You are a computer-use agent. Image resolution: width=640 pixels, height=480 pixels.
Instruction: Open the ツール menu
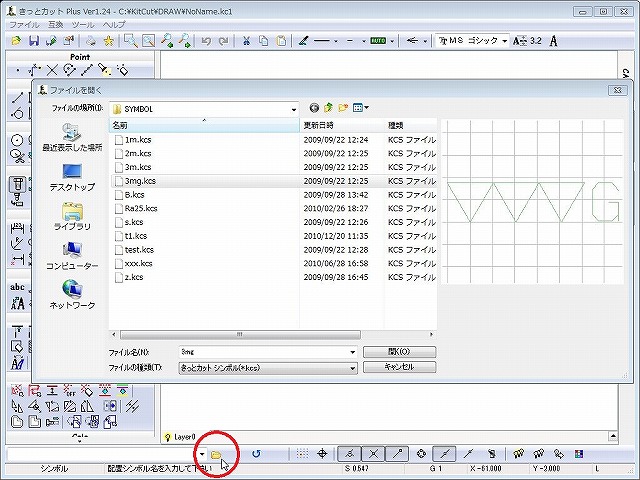(83, 25)
